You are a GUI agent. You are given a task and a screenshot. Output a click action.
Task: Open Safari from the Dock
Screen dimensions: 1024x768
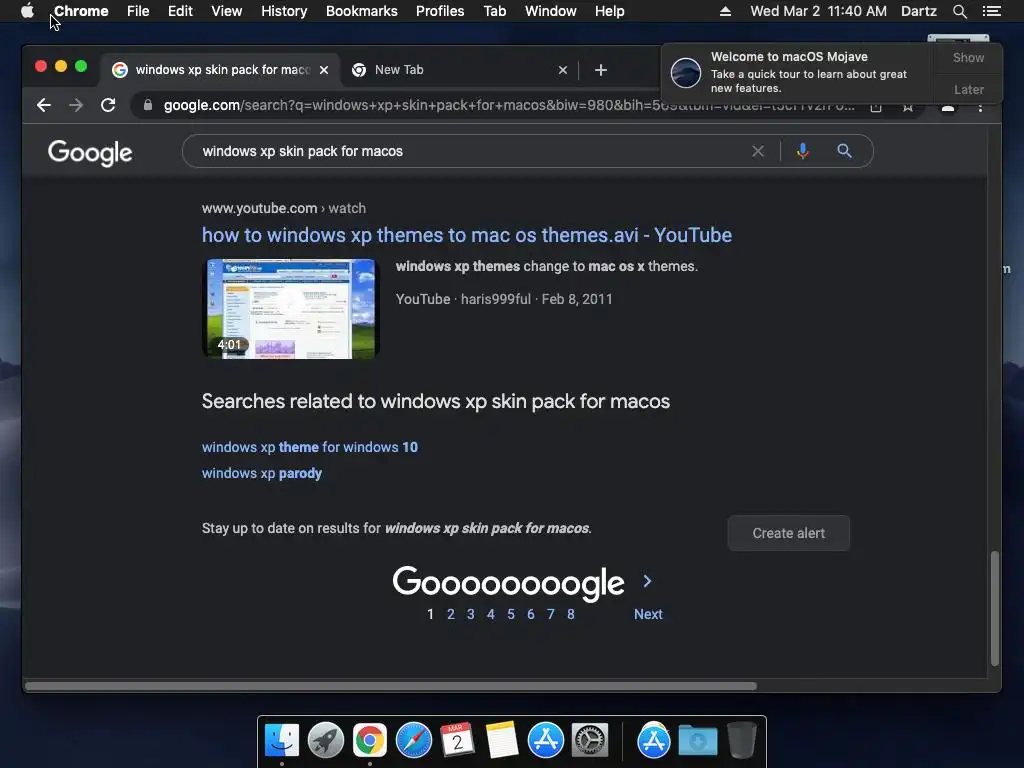tap(413, 740)
